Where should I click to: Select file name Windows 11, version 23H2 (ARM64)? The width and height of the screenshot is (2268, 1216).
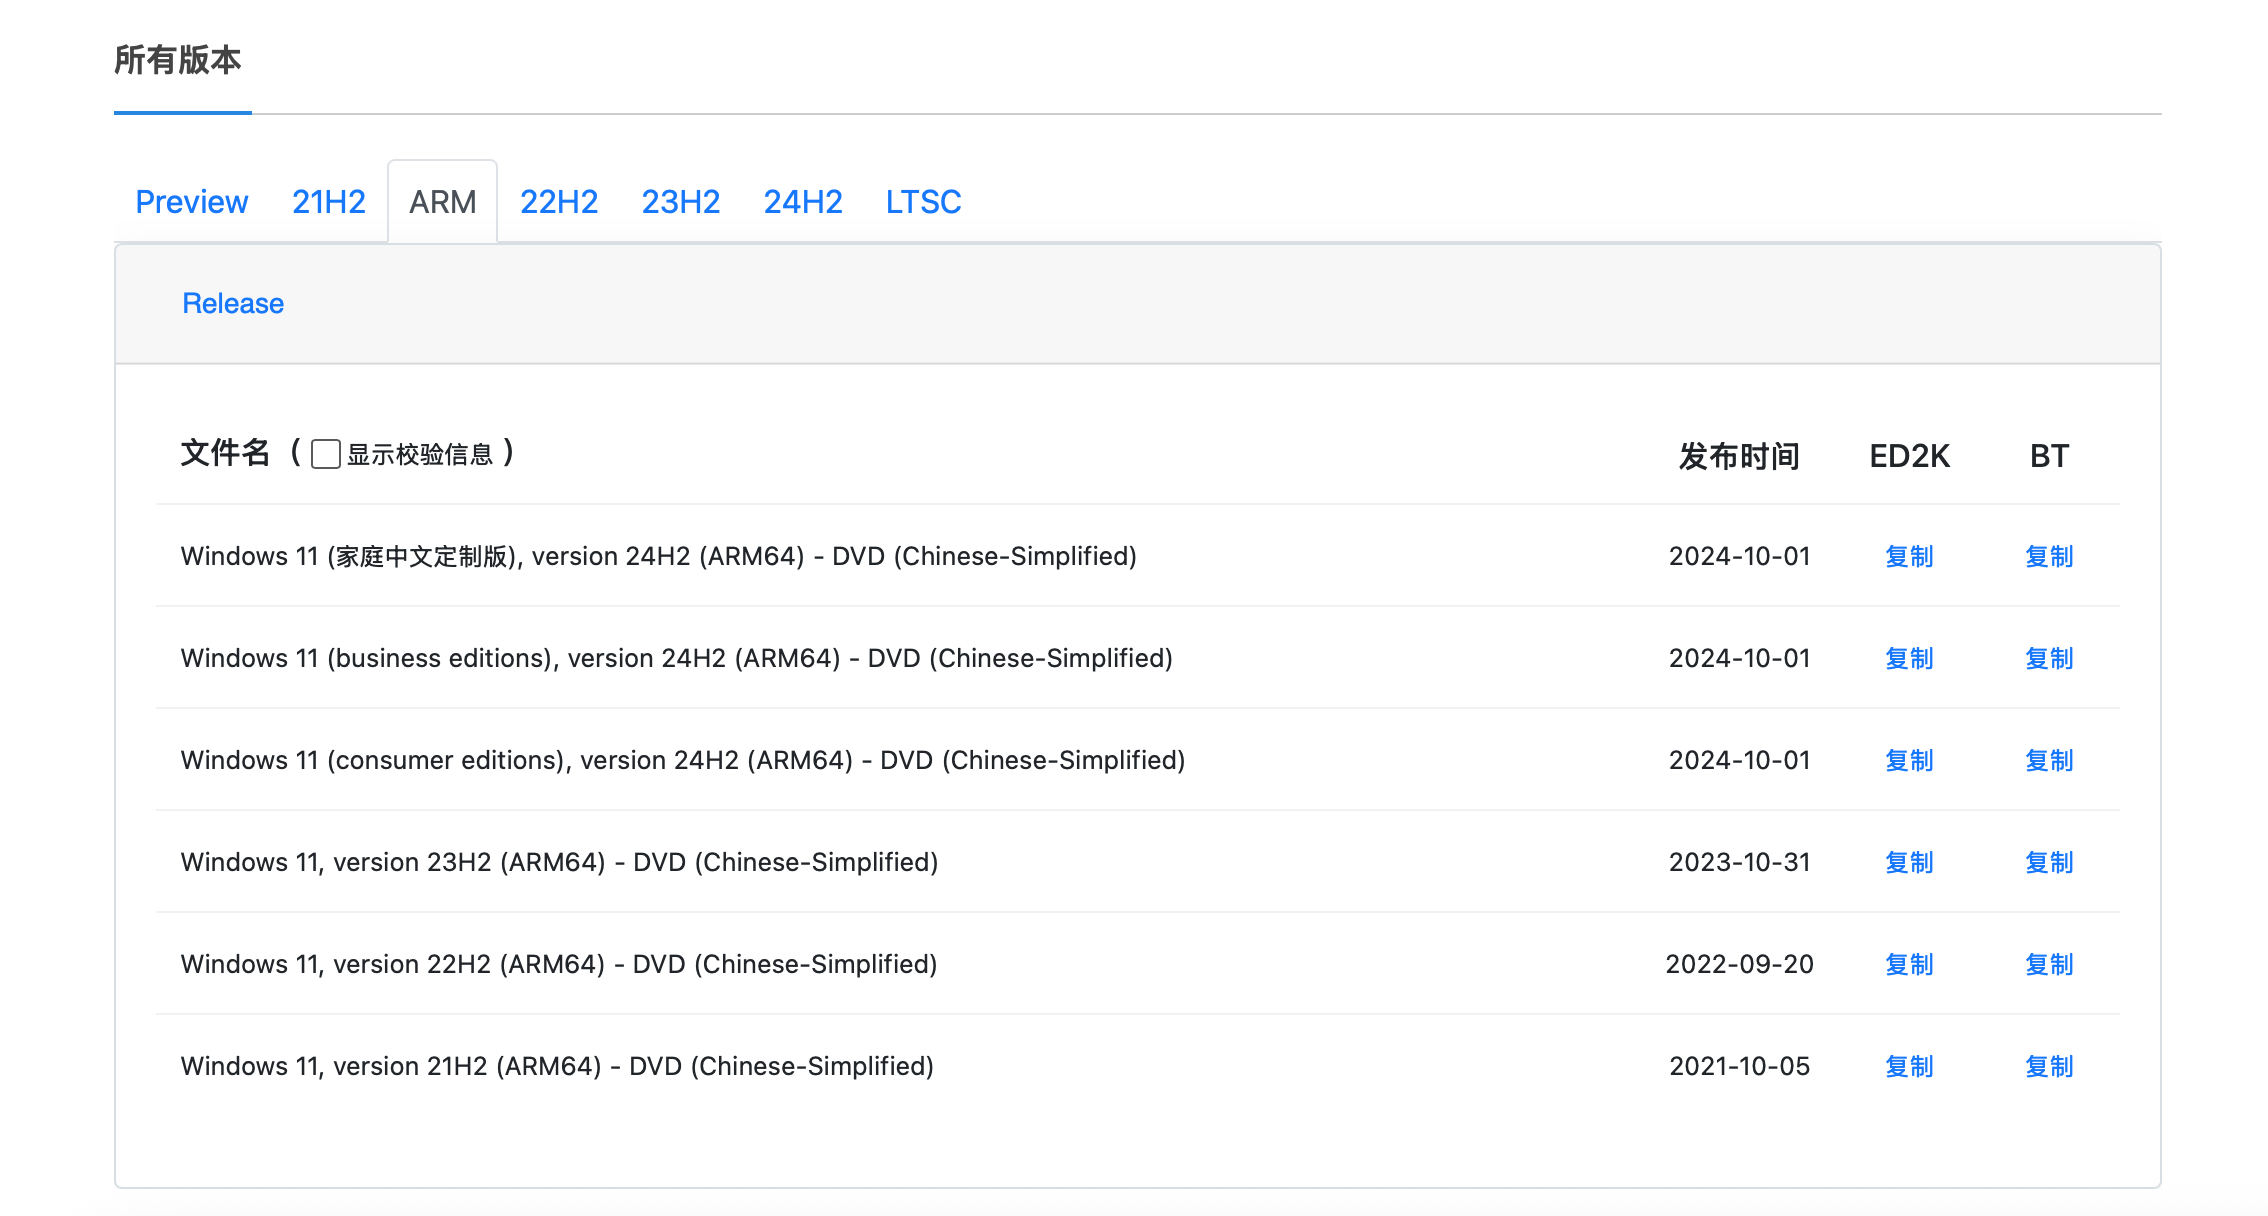[x=559, y=862]
